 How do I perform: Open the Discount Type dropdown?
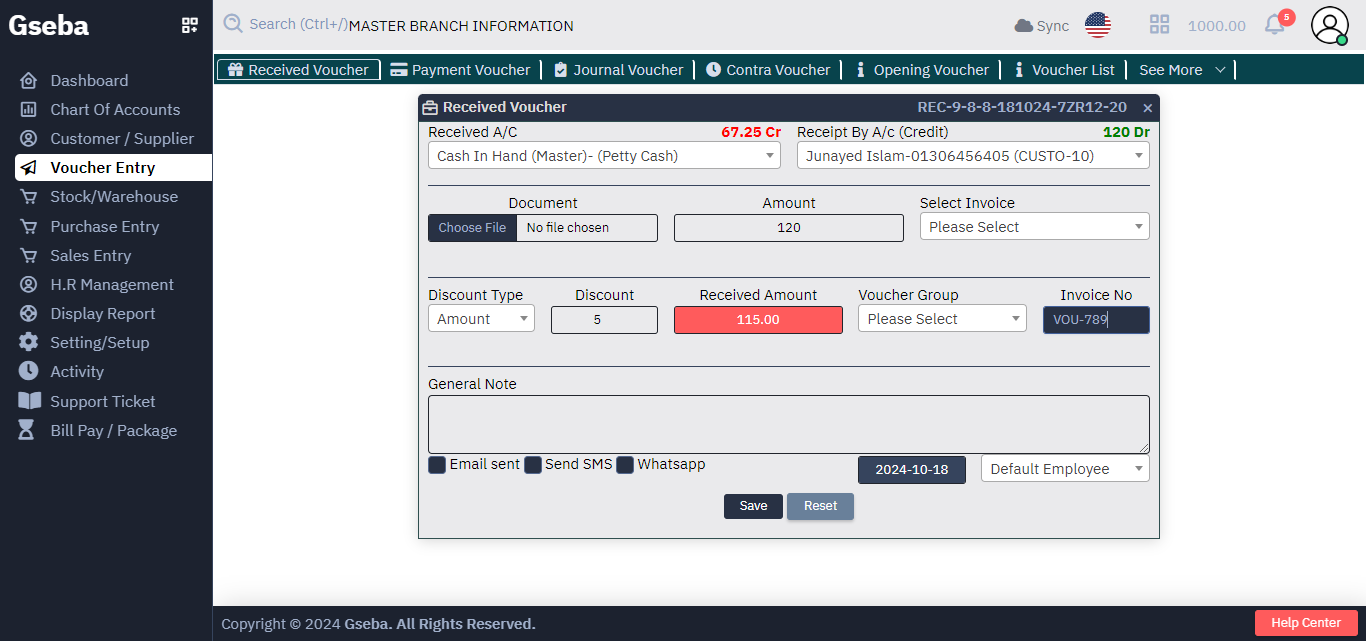(x=481, y=317)
